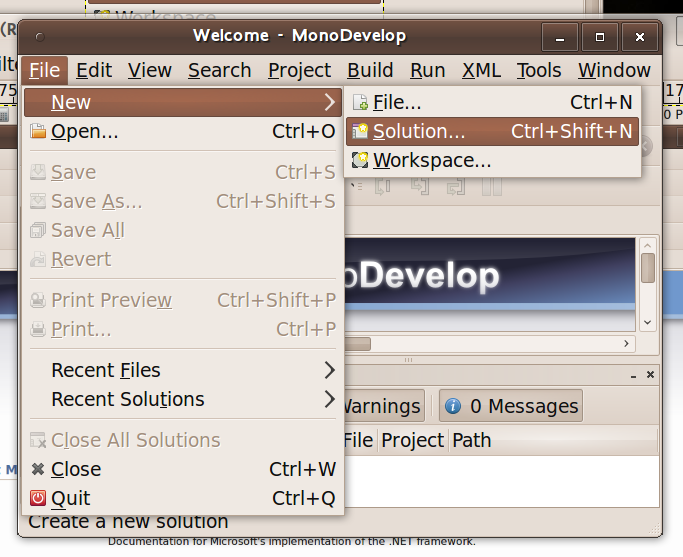Click the window menu dot in titlebar

pos(40,37)
